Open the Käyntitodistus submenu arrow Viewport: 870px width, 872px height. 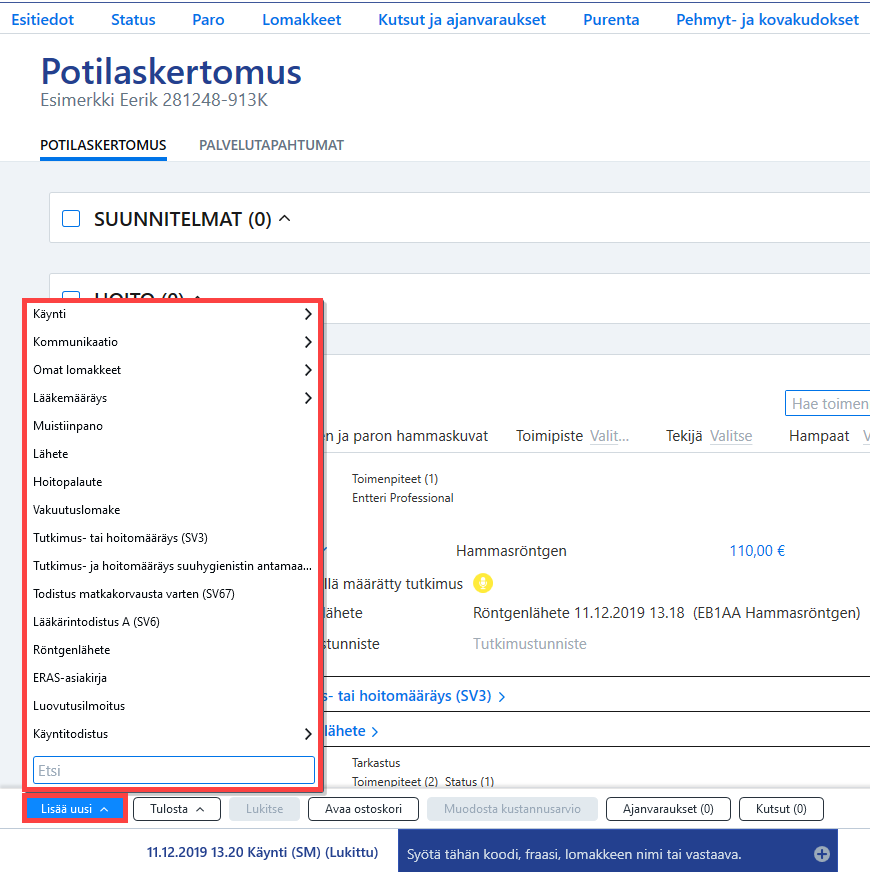[308, 734]
